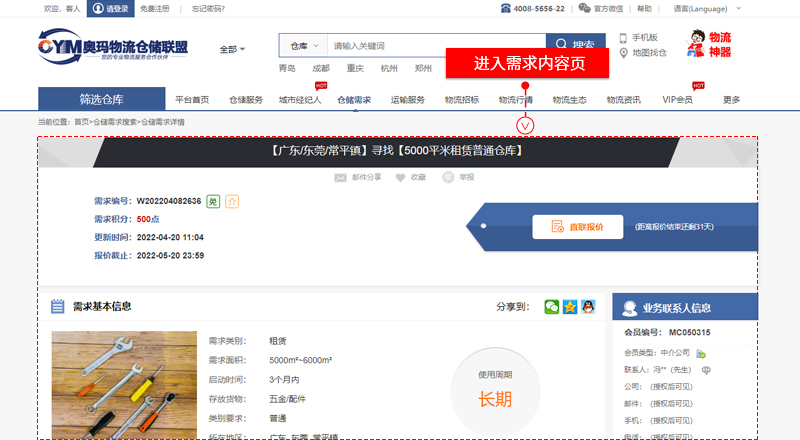Share to QQ penguin icon

[589, 307]
